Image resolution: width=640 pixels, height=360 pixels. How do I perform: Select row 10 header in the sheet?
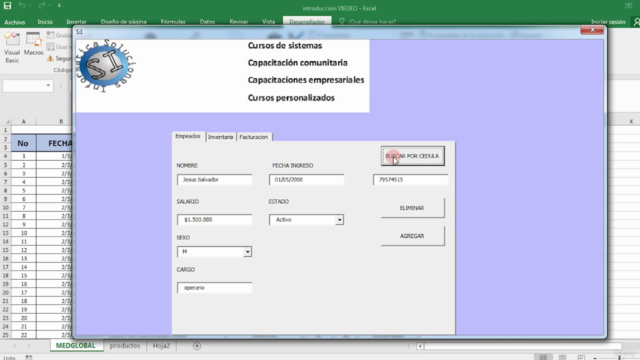click(6, 207)
